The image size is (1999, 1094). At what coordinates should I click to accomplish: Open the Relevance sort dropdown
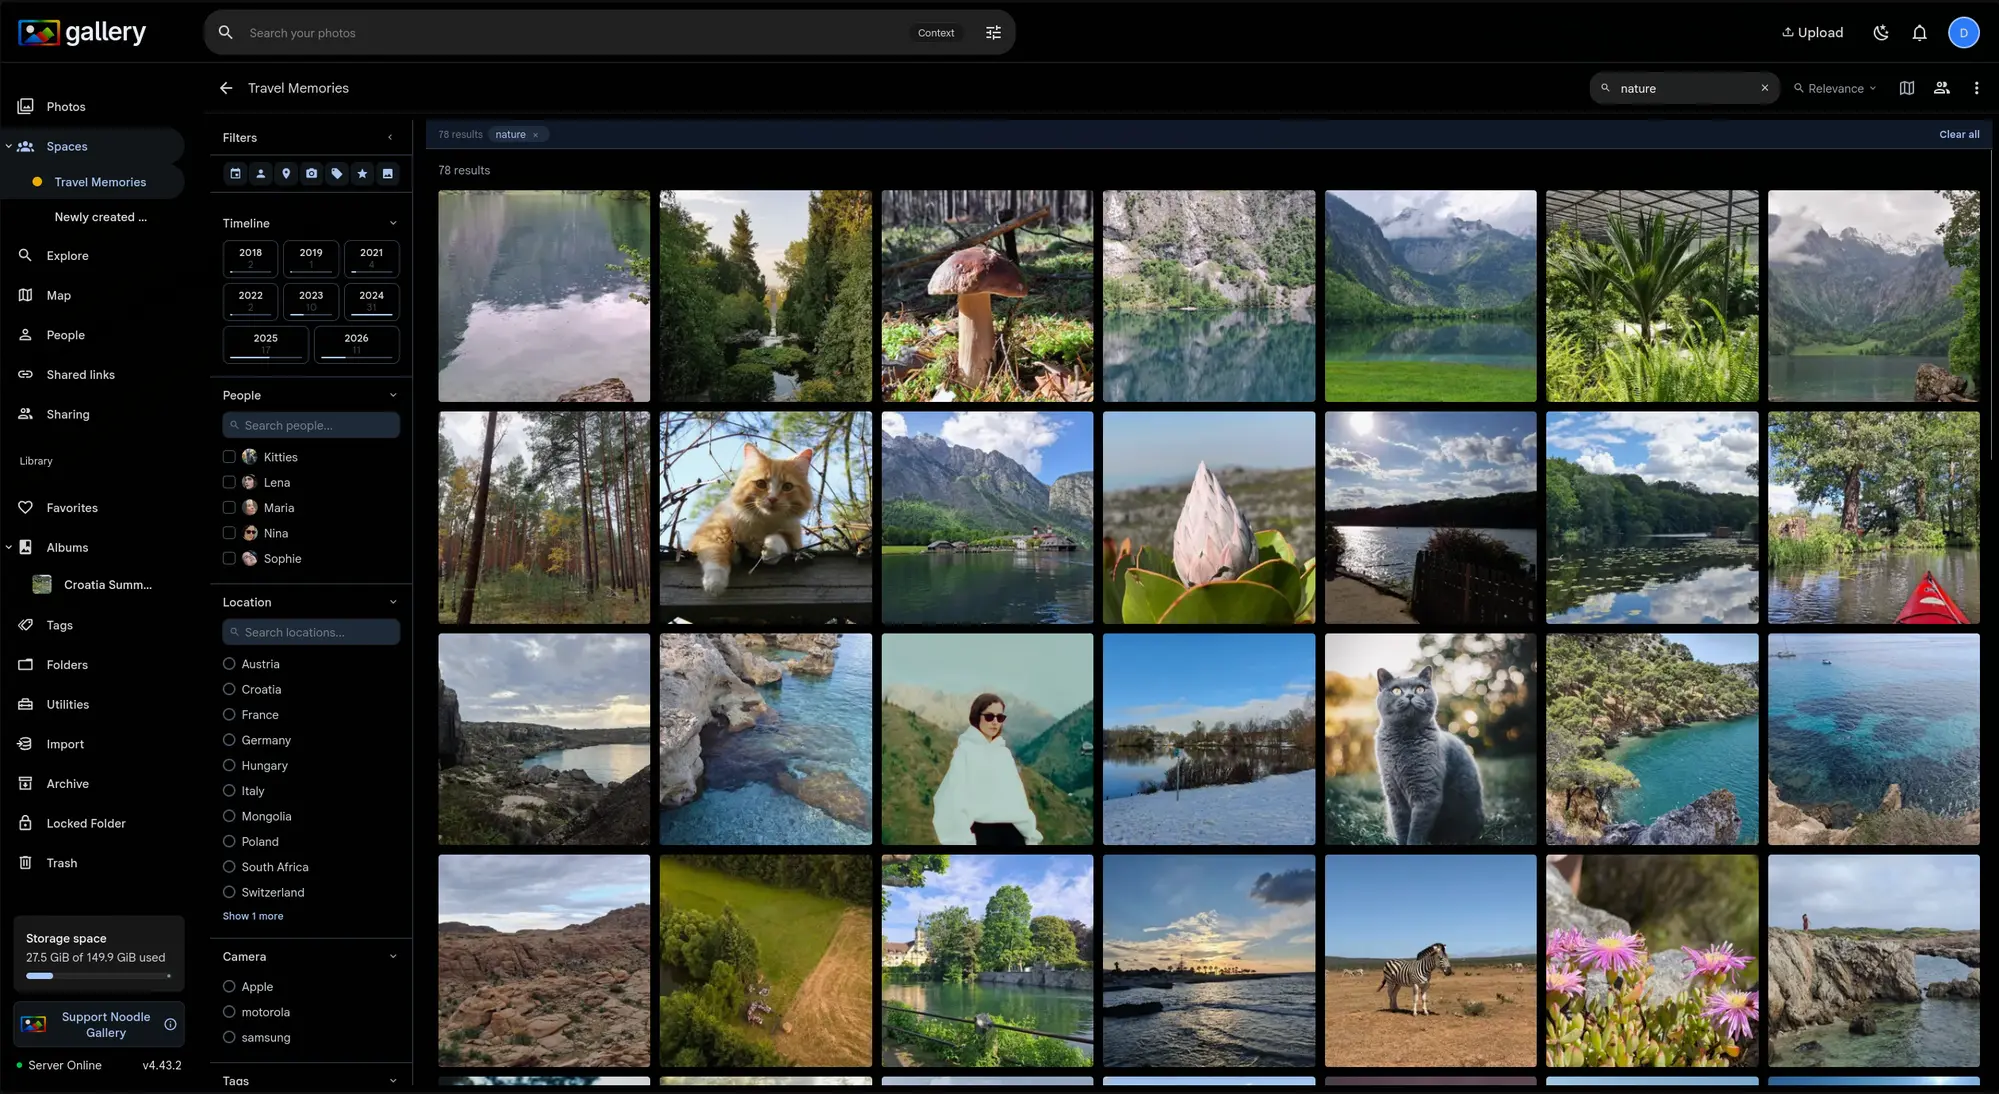tap(1834, 88)
